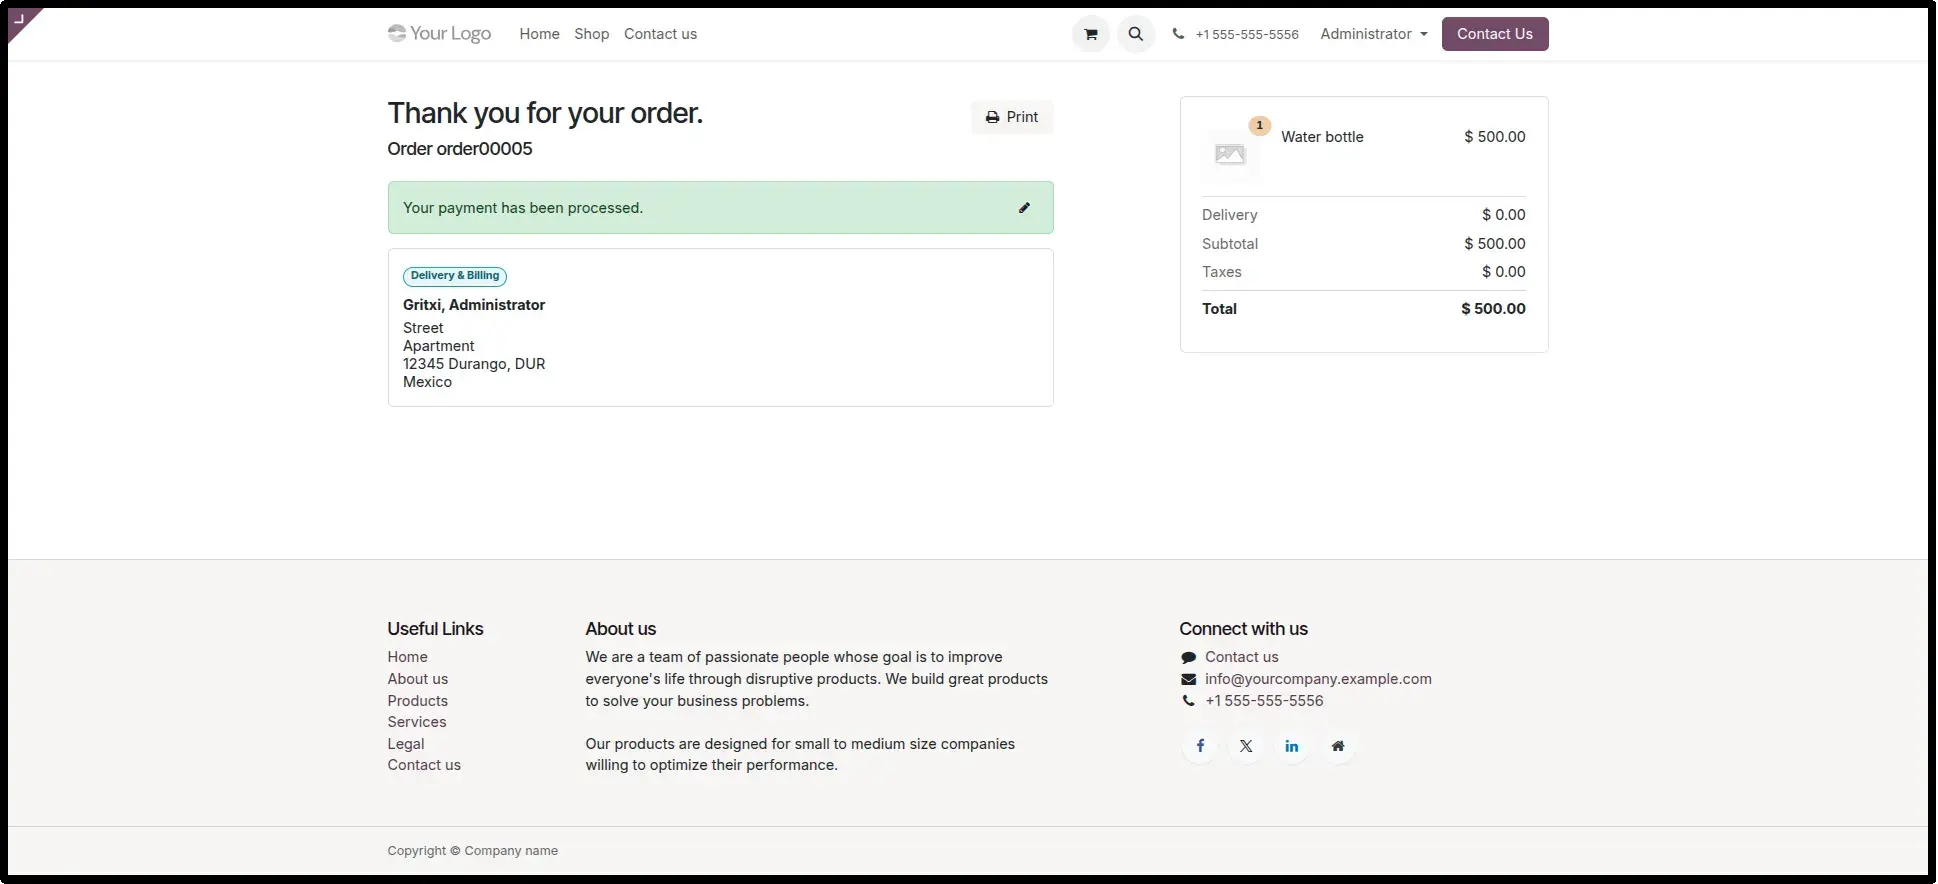
Task: Click the Subtotal $ 500.00 value
Action: click(x=1495, y=244)
